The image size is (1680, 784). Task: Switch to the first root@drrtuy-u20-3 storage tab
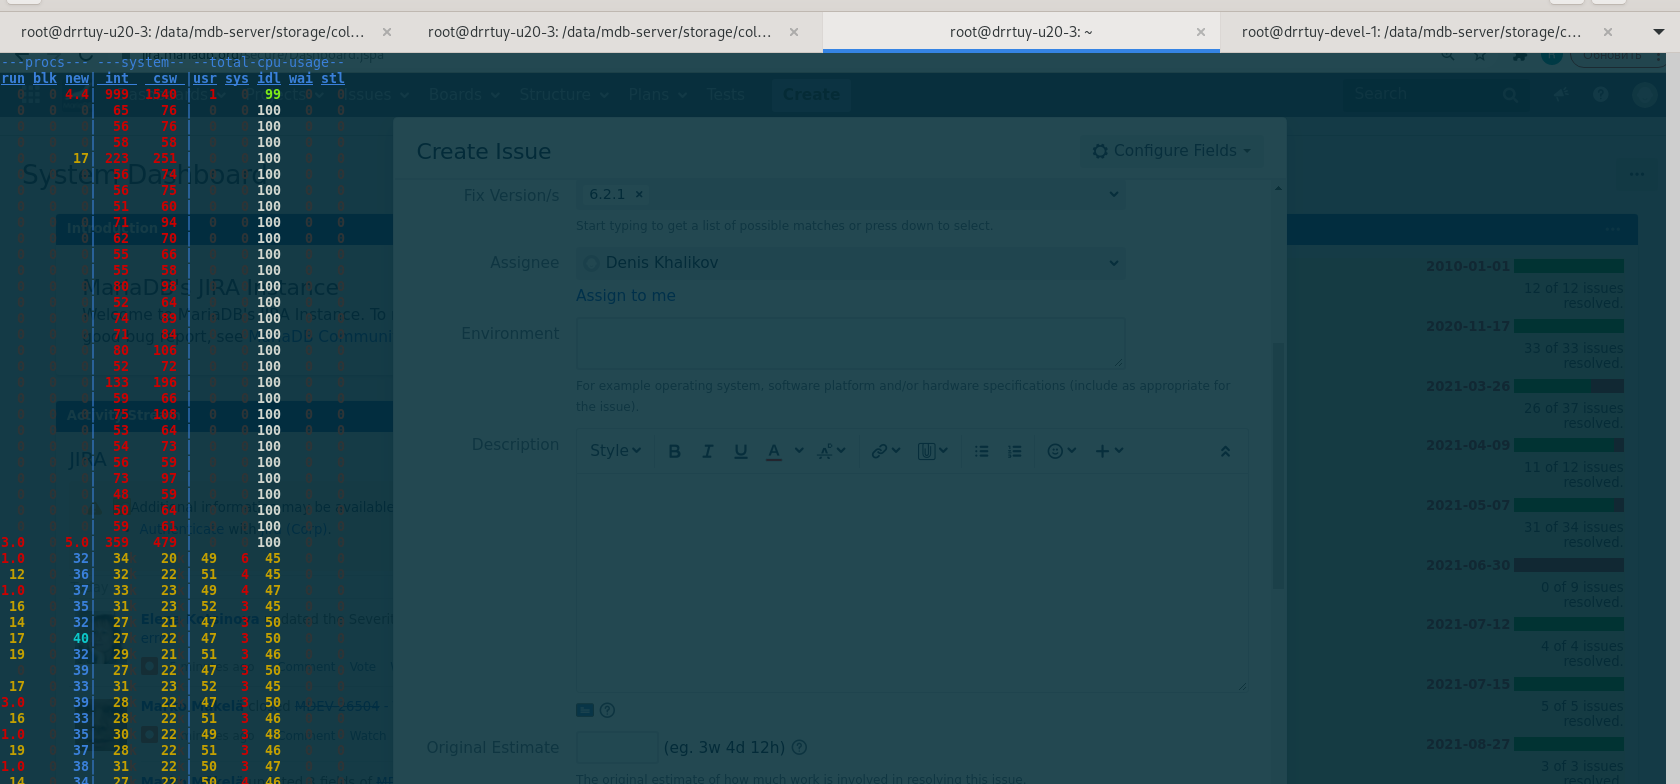coord(192,32)
